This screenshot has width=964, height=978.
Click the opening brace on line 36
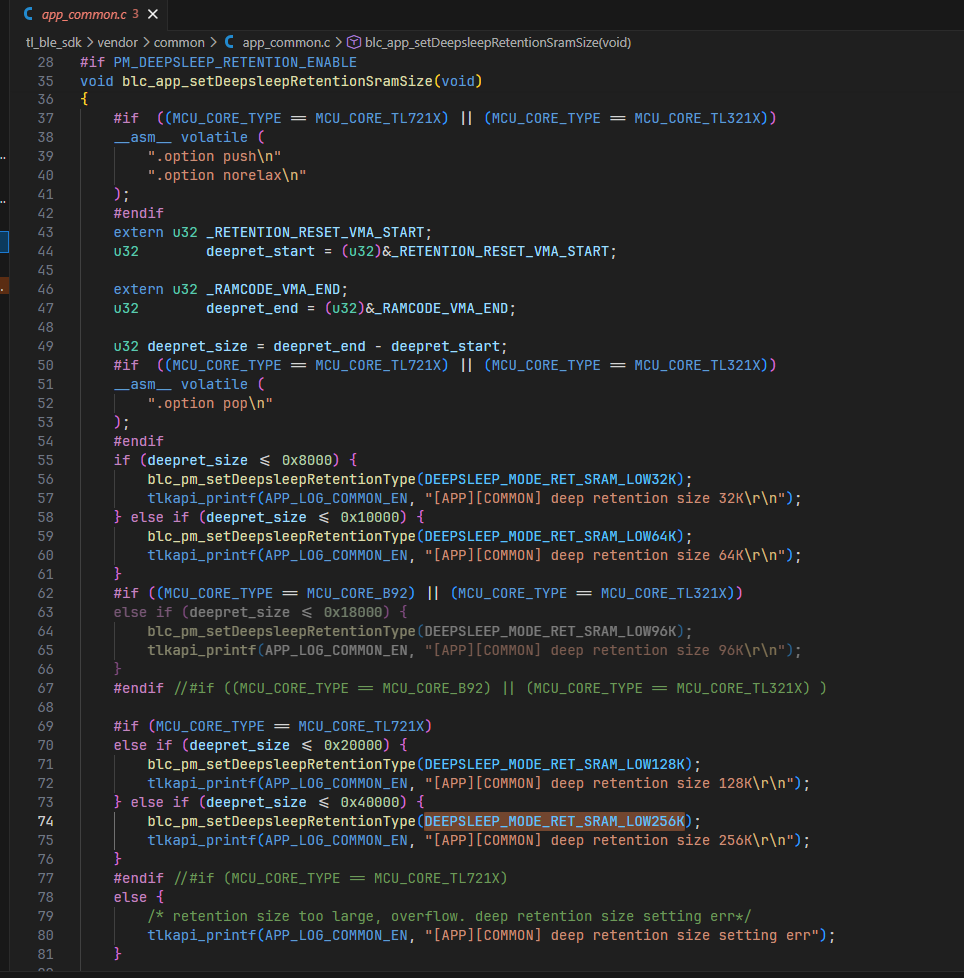point(84,100)
